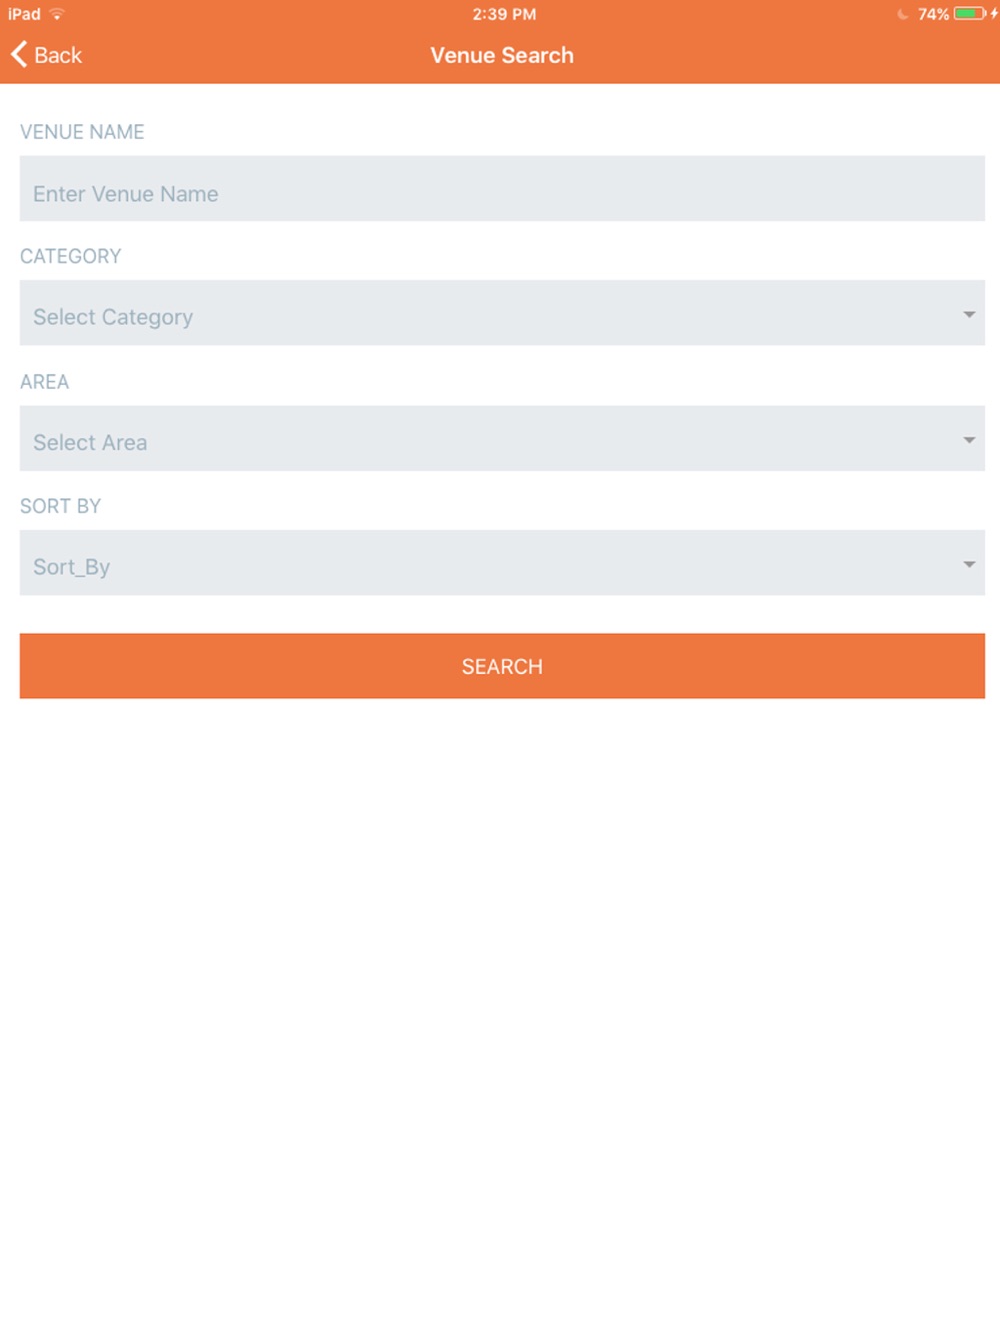This screenshot has height=1334, width=1000.
Task: Click the Enter Venue Name field
Action: tap(502, 188)
